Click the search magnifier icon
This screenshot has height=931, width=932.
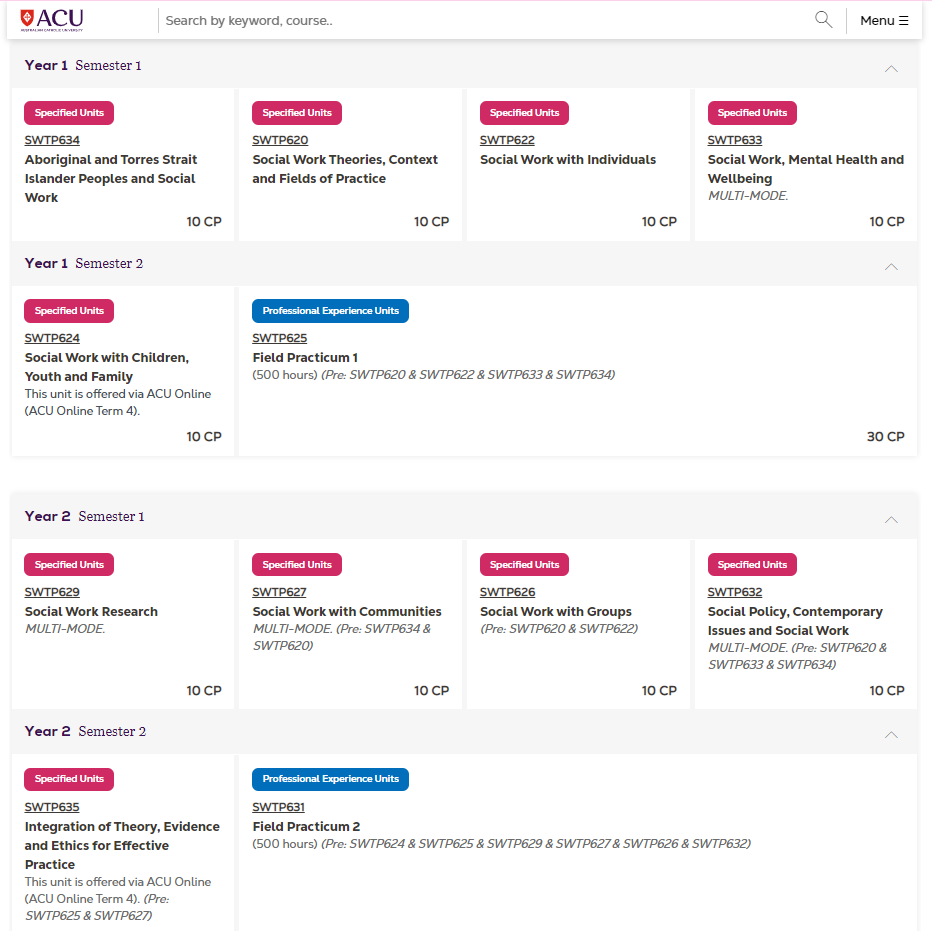pyautogui.click(x=823, y=20)
